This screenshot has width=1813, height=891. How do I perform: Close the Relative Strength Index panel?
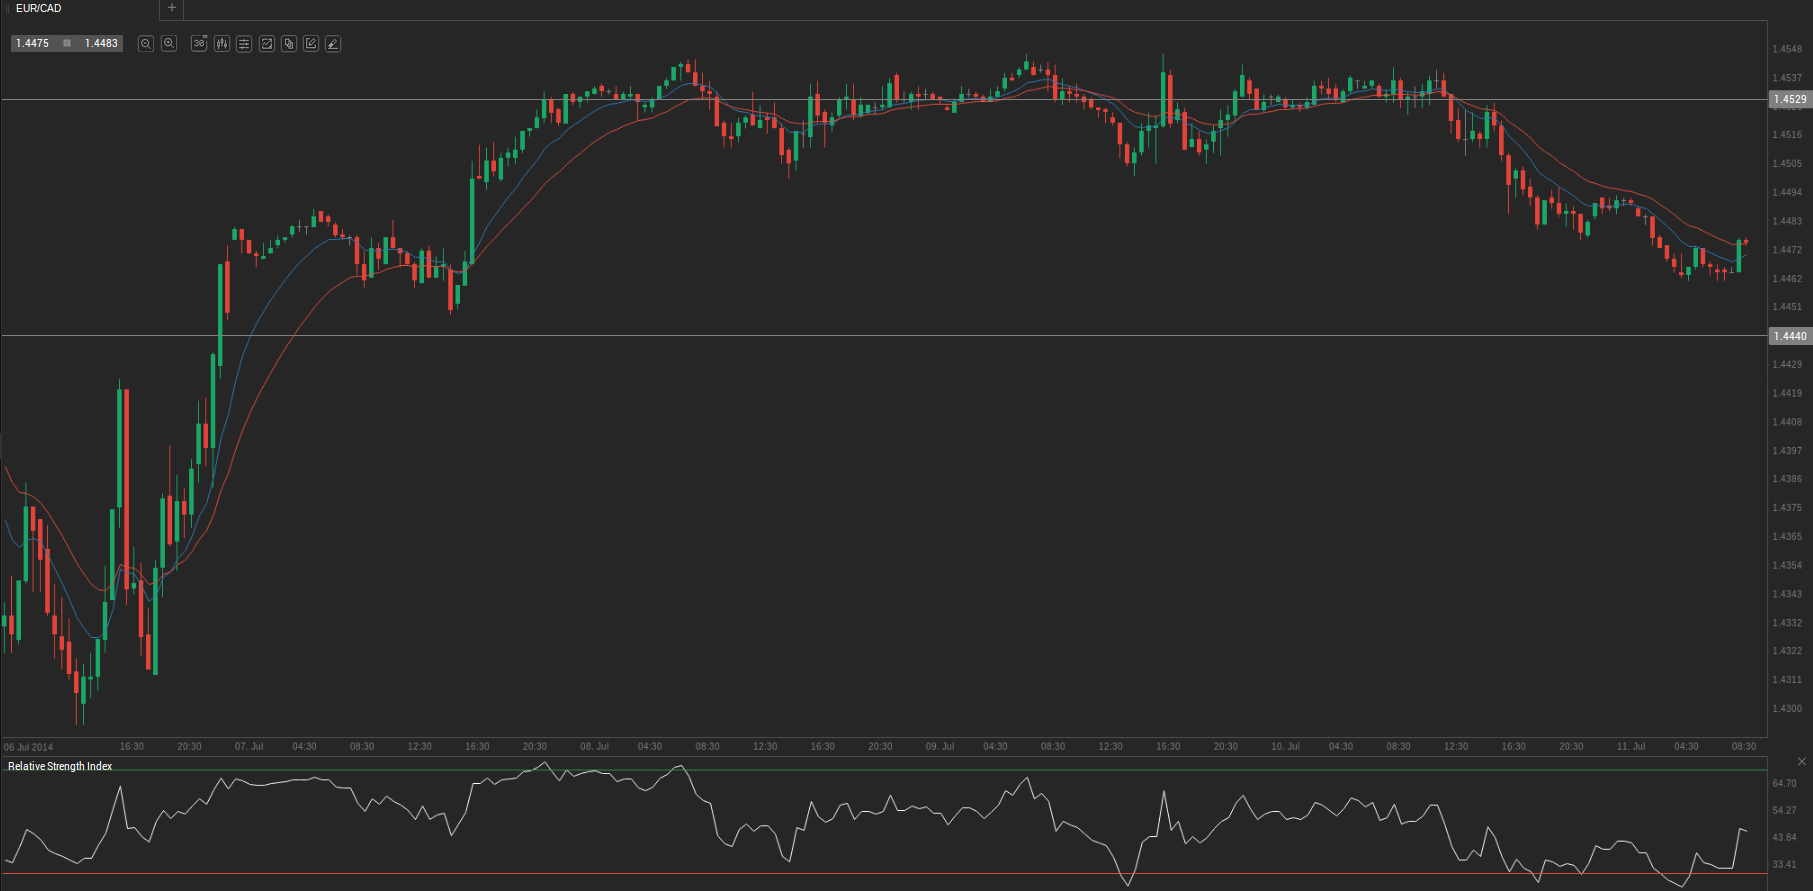tap(1802, 762)
